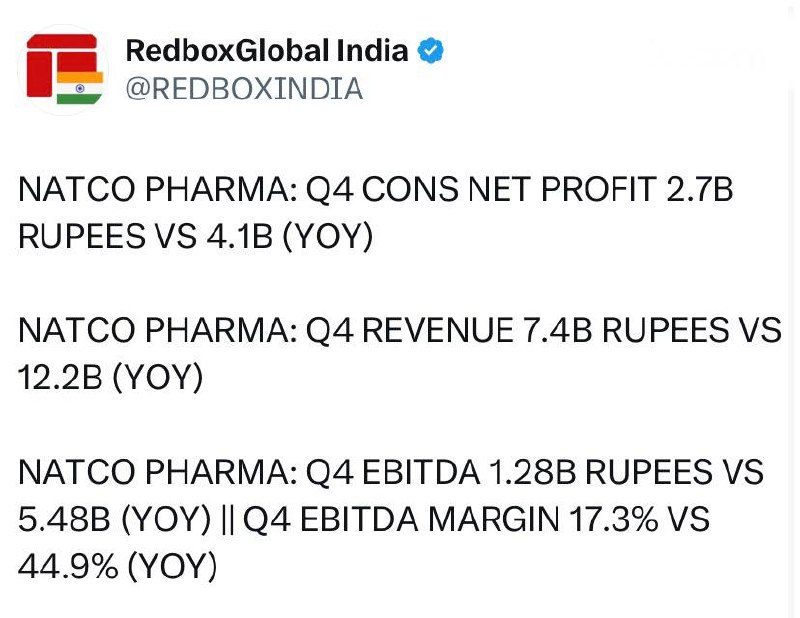Viewport: 800px width, 618px height.
Task: Open the @REDBOXINDIA handle link
Action: pyautogui.click(x=244, y=88)
